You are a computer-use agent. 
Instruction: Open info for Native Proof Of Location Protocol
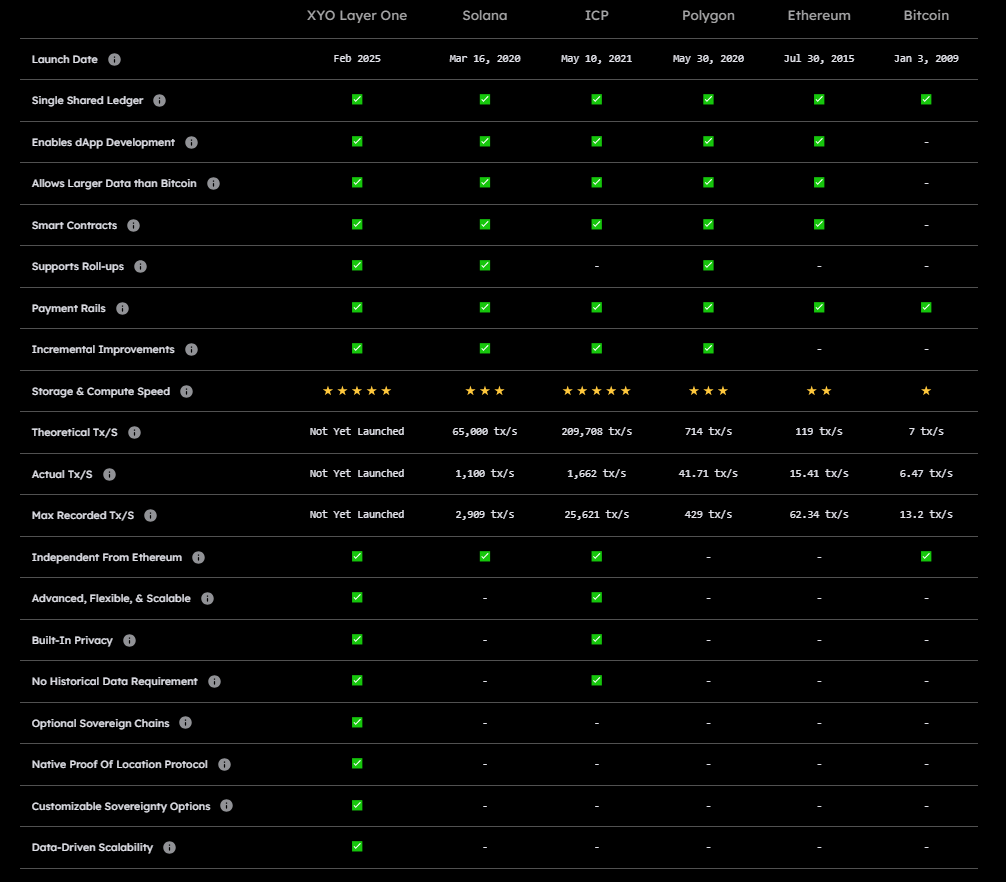click(x=225, y=765)
